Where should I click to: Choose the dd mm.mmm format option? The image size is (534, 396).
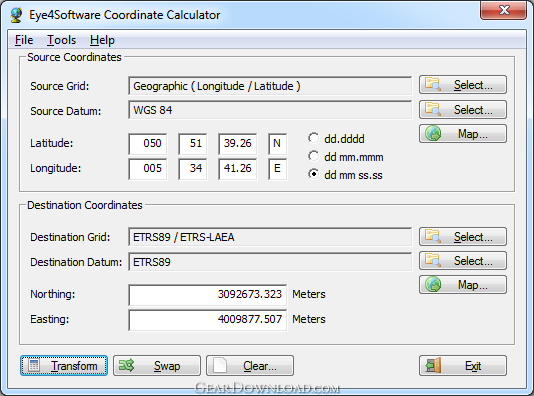(x=313, y=156)
